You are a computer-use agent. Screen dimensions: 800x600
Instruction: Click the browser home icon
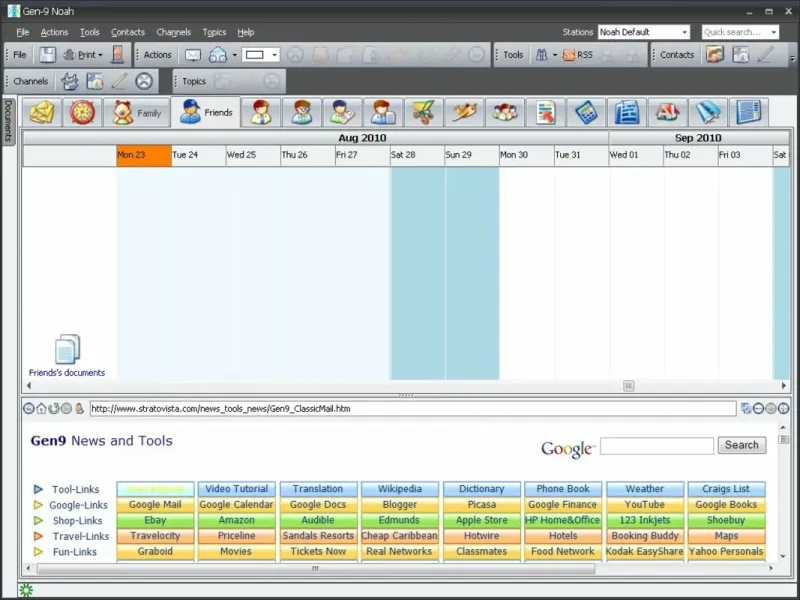tap(41, 408)
